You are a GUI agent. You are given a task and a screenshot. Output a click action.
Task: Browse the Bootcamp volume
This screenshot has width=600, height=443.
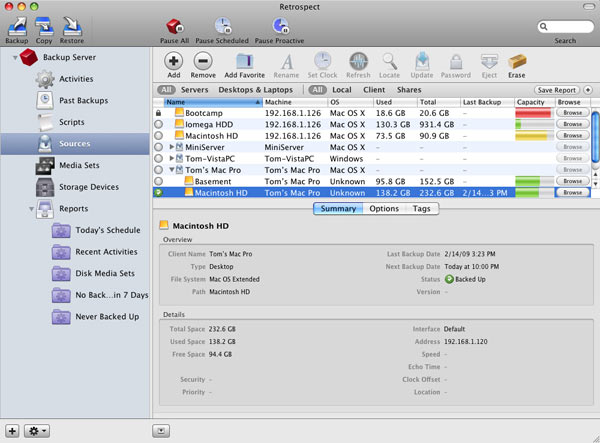(571, 114)
